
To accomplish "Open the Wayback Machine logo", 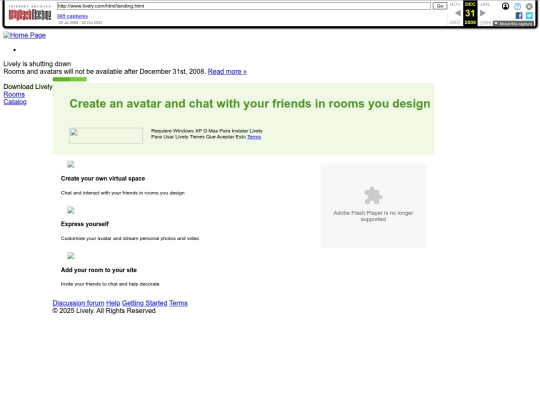I will 30,13.
